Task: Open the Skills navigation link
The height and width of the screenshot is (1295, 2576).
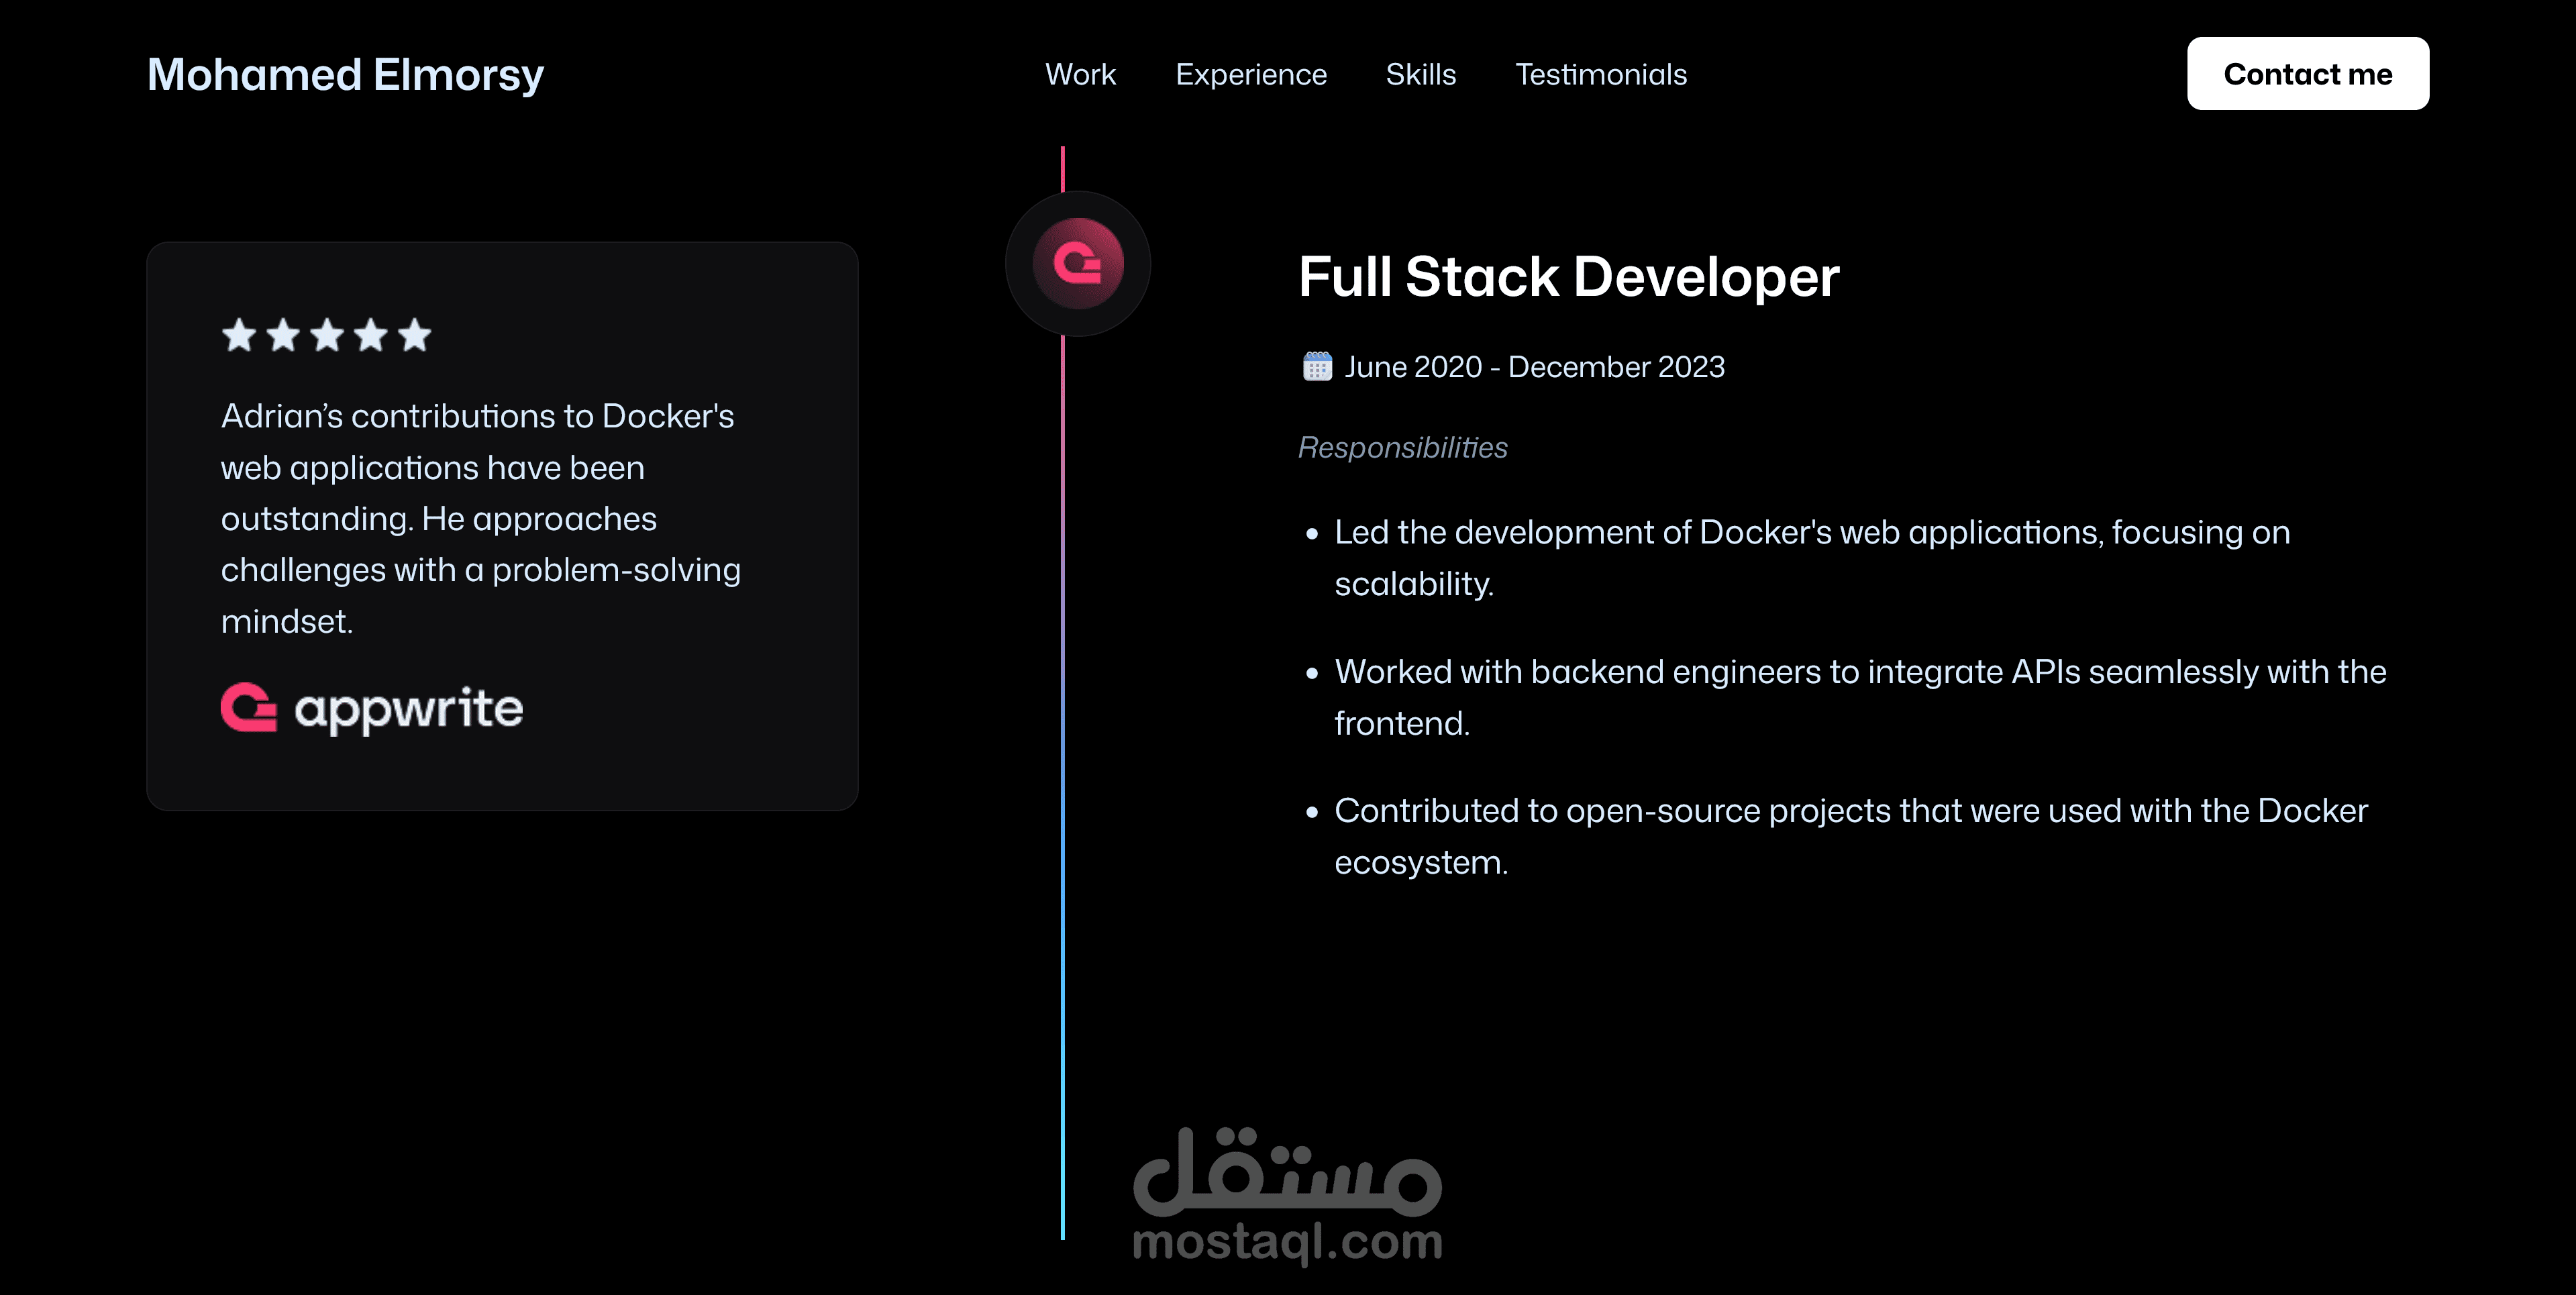Action: tap(1420, 74)
